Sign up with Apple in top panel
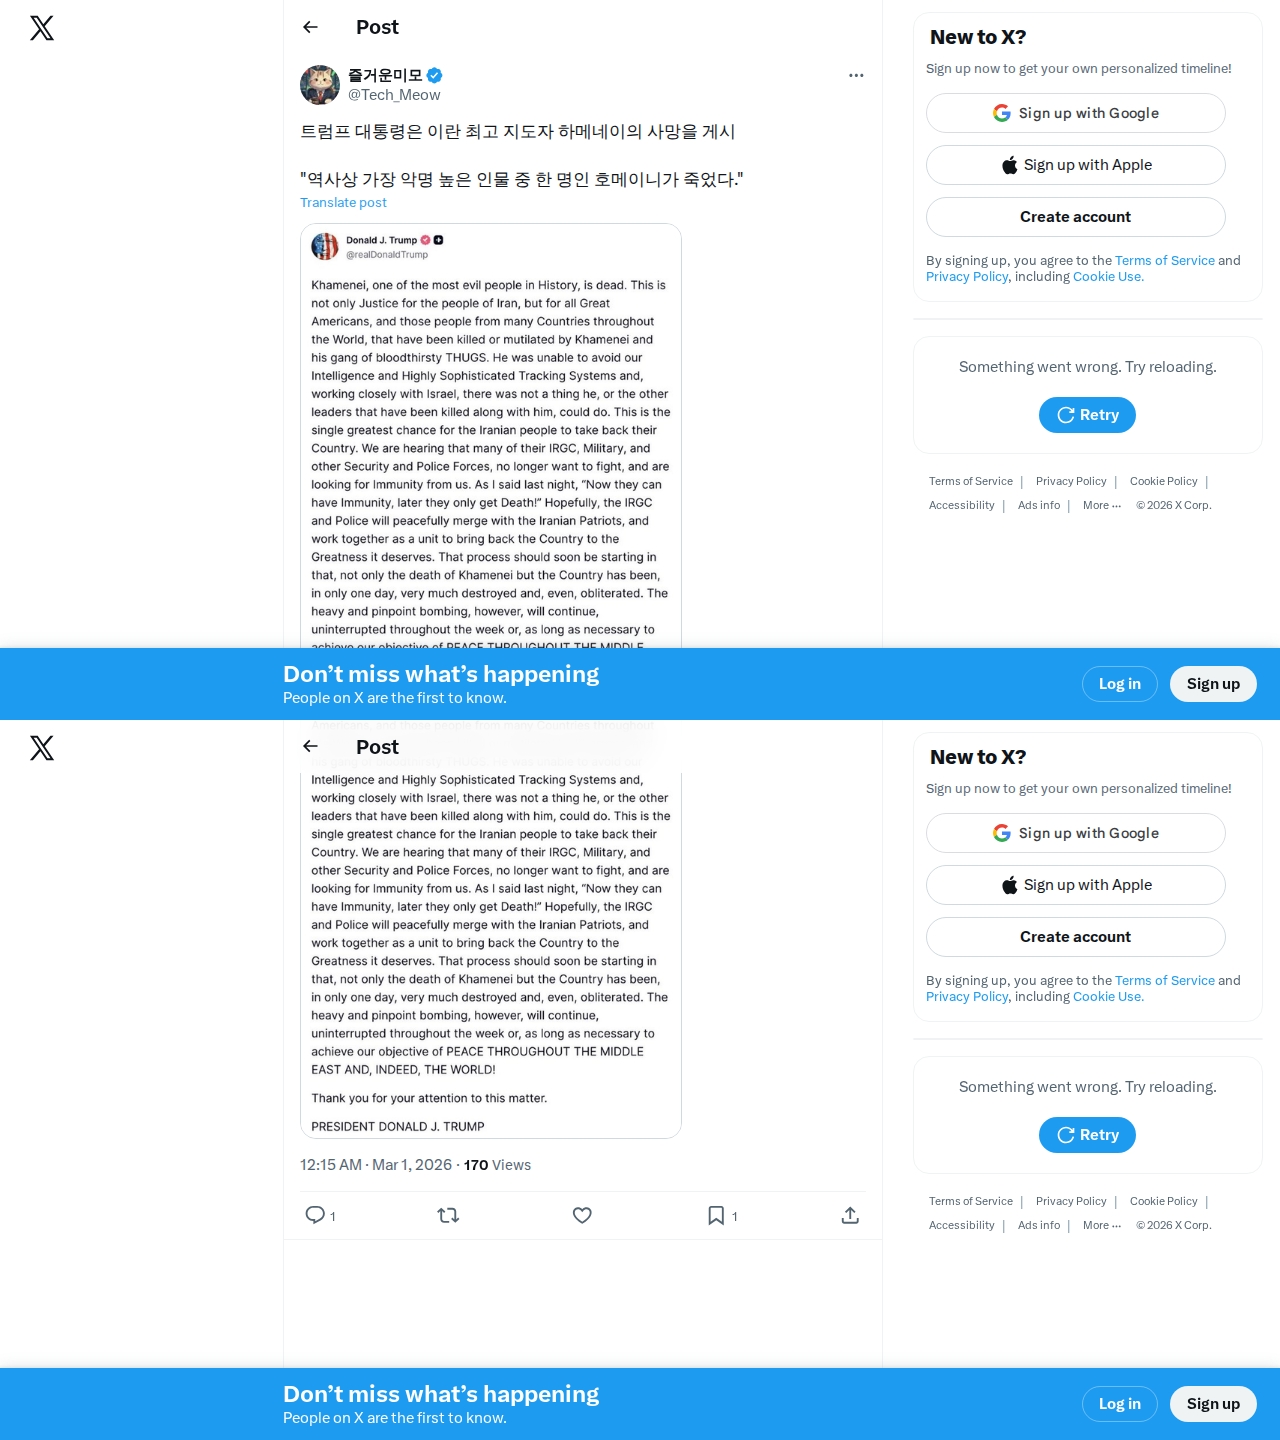Screen dimensions: 1280x1440 click(x=1076, y=165)
